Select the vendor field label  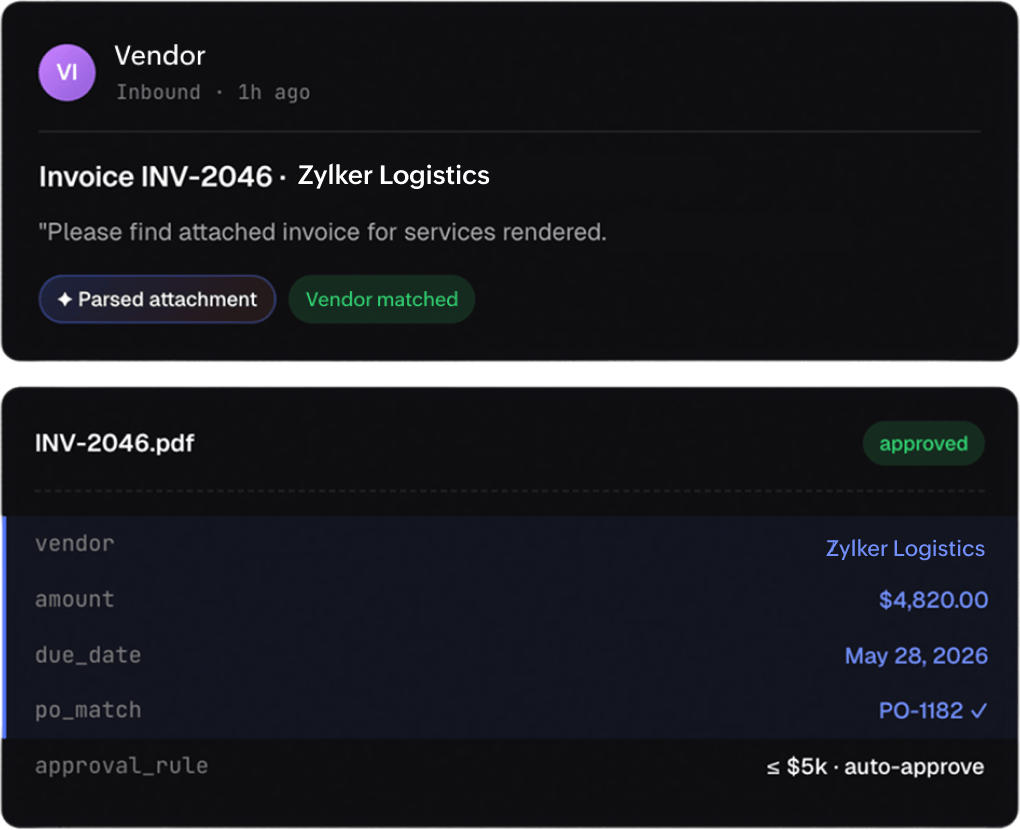point(75,544)
